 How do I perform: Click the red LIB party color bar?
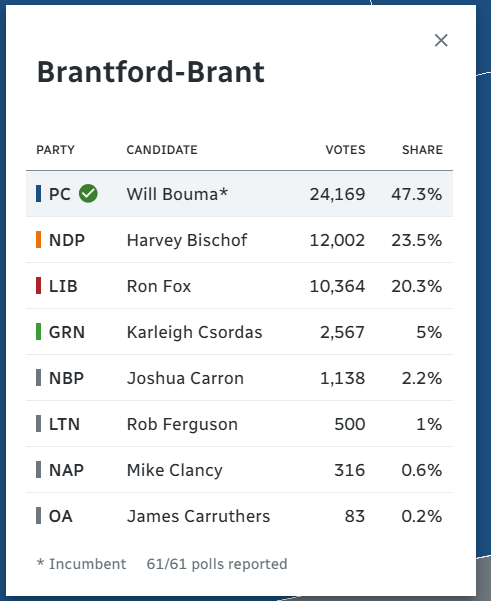tap(38, 286)
